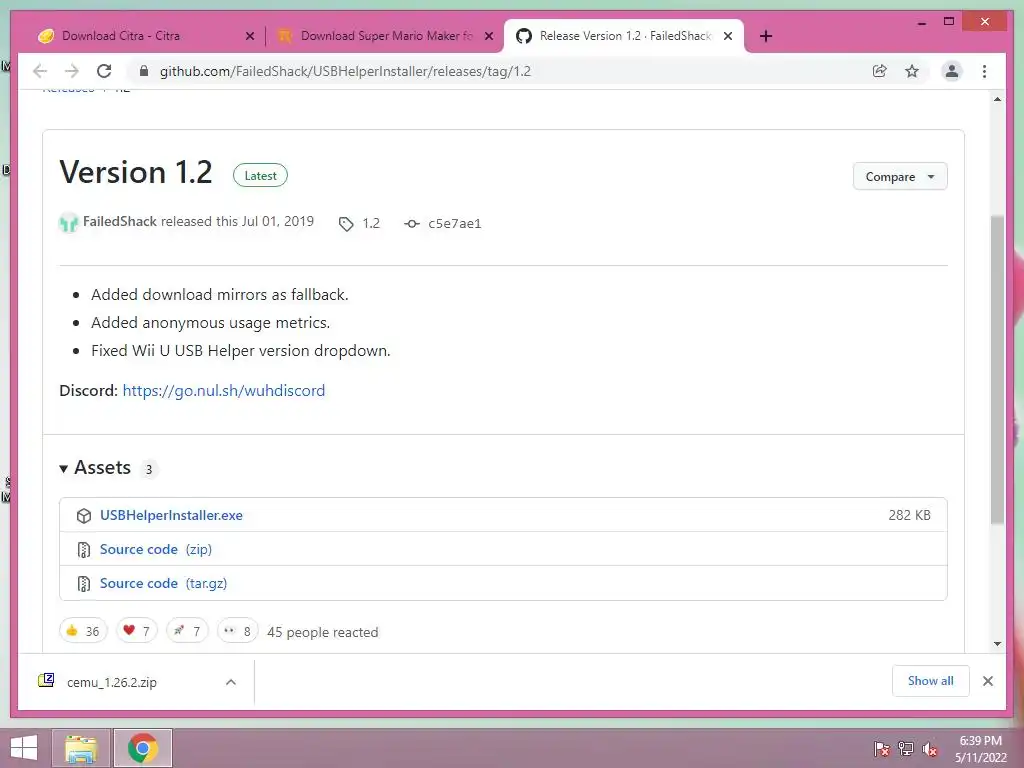Switch to the Download Citra tab
The height and width of the screenshot is (768, 1024).
tap(145, 36)
